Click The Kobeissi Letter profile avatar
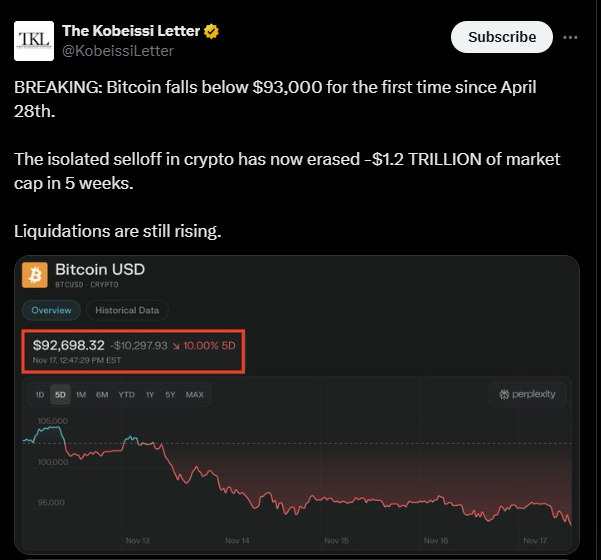 pos(34,40)
